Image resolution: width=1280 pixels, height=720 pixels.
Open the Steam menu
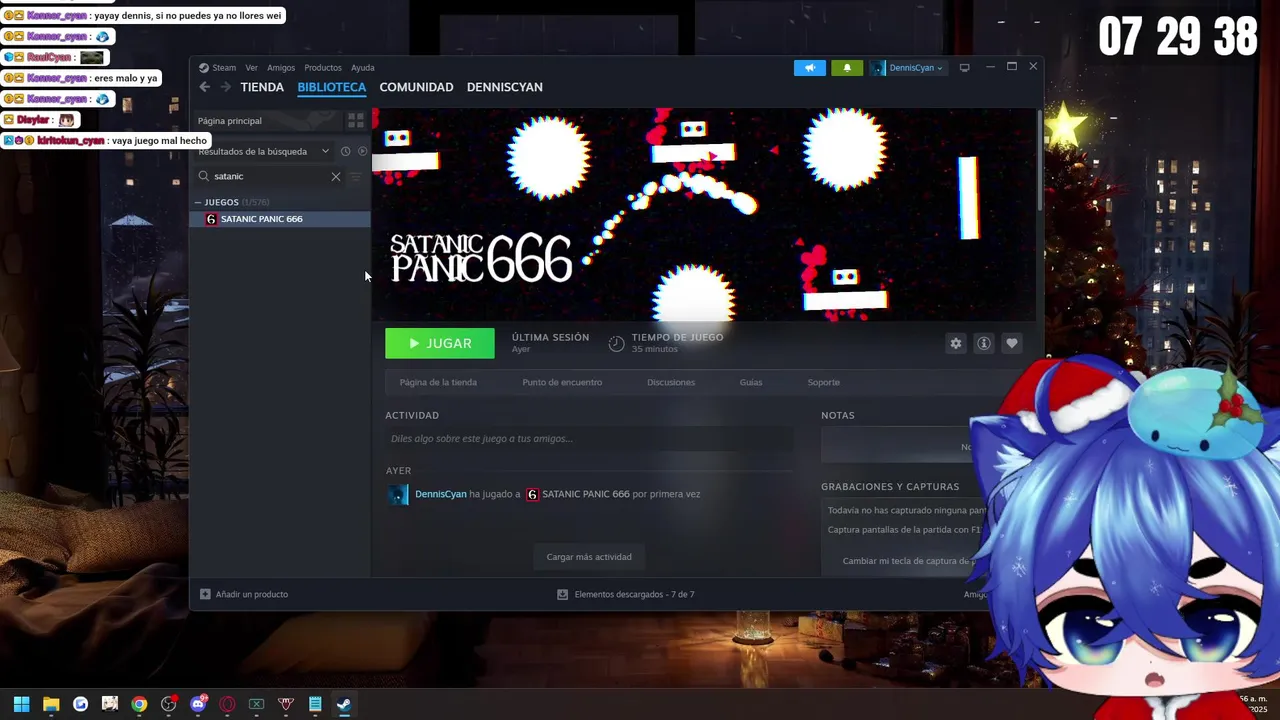224,68
